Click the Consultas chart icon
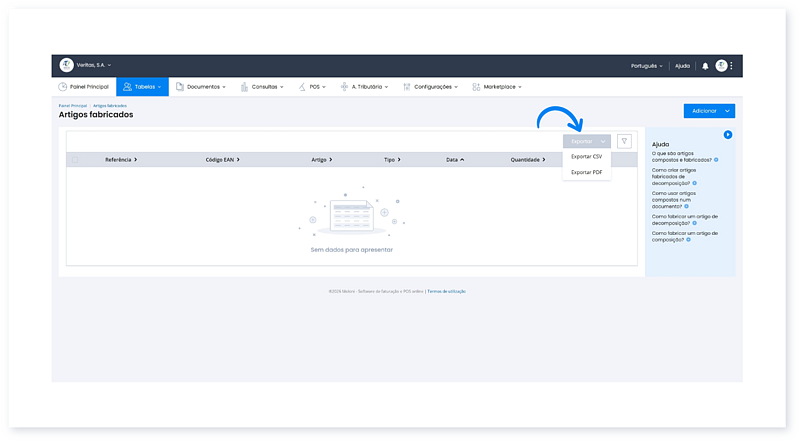Viewport: 800px width, 442px height. 244,87
